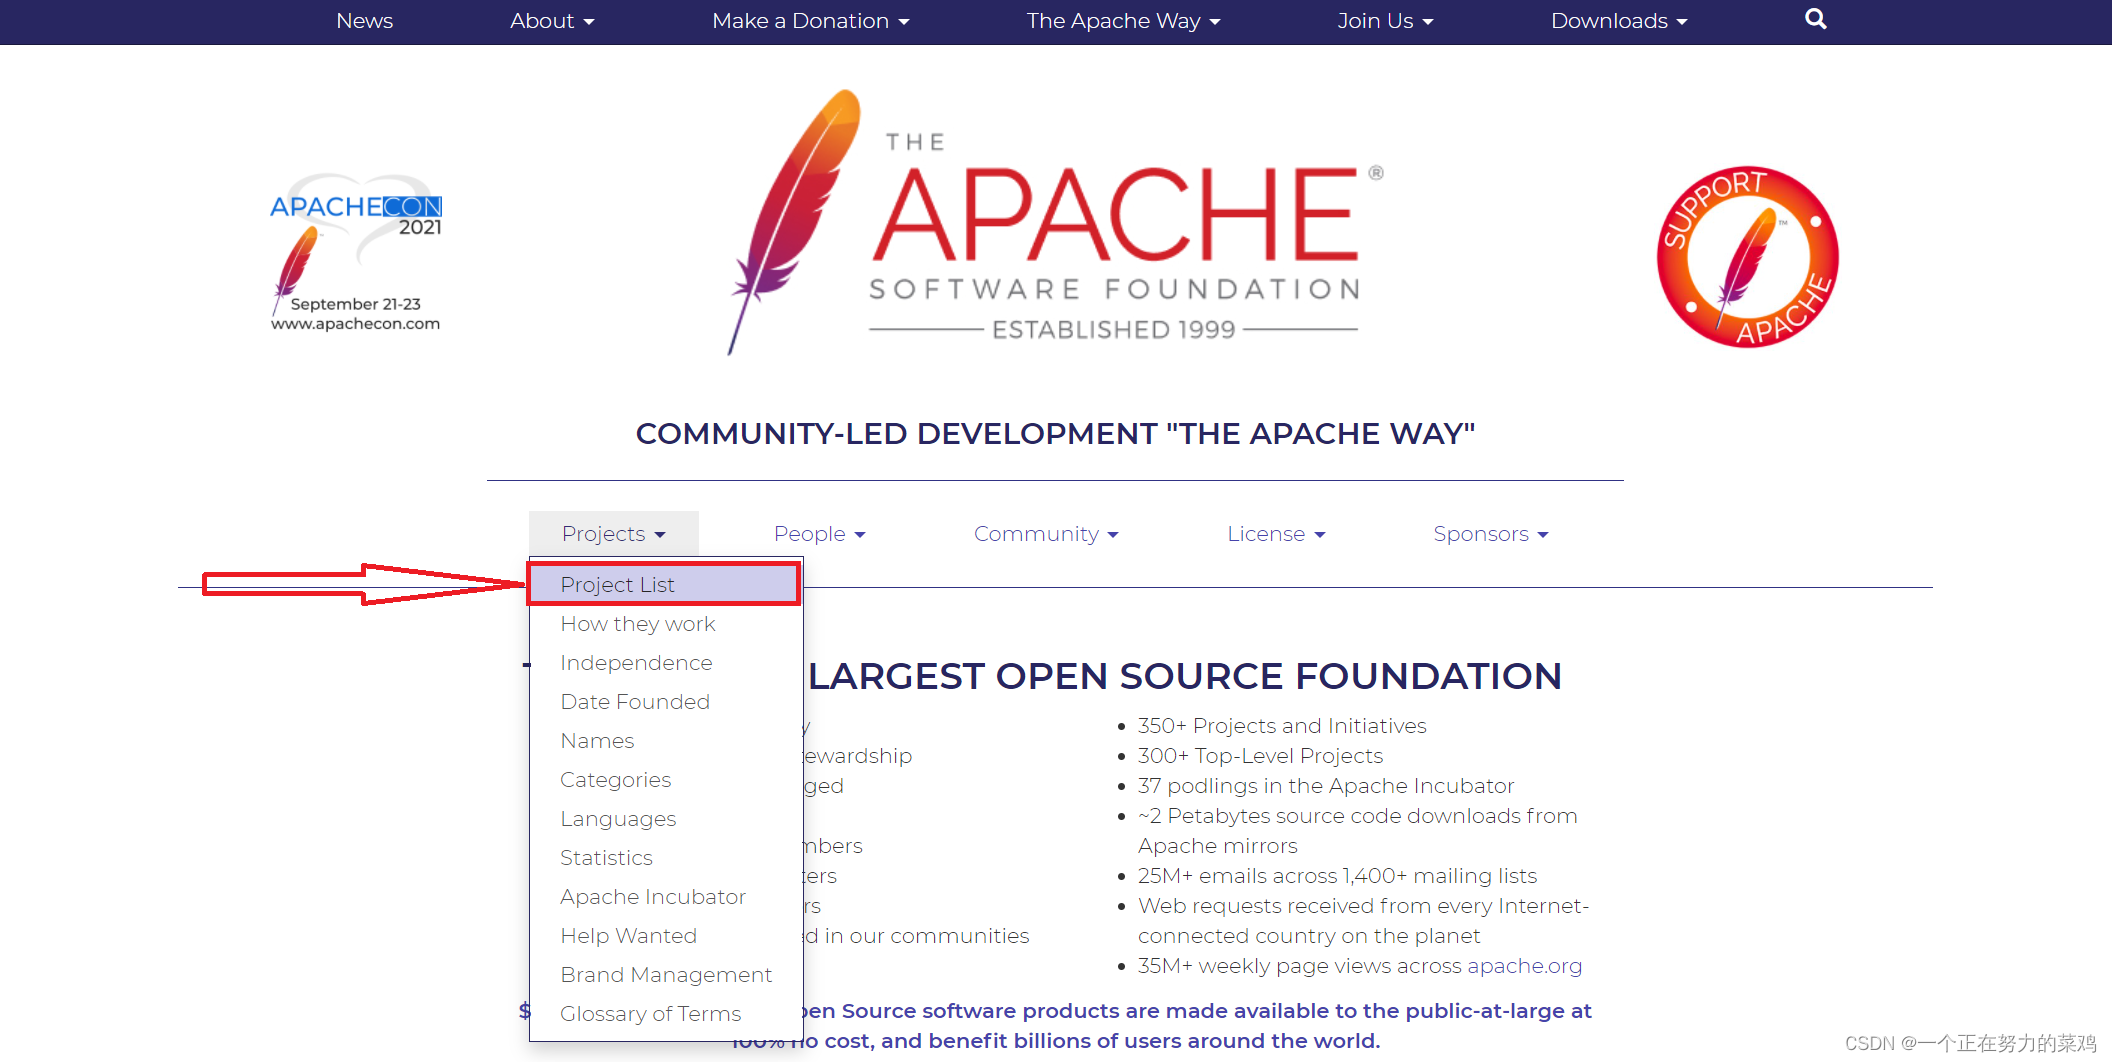2112x1062 pixels.
Task: Expand the License dropdown
Action: pyautogui.click(x=1276, y=534)
